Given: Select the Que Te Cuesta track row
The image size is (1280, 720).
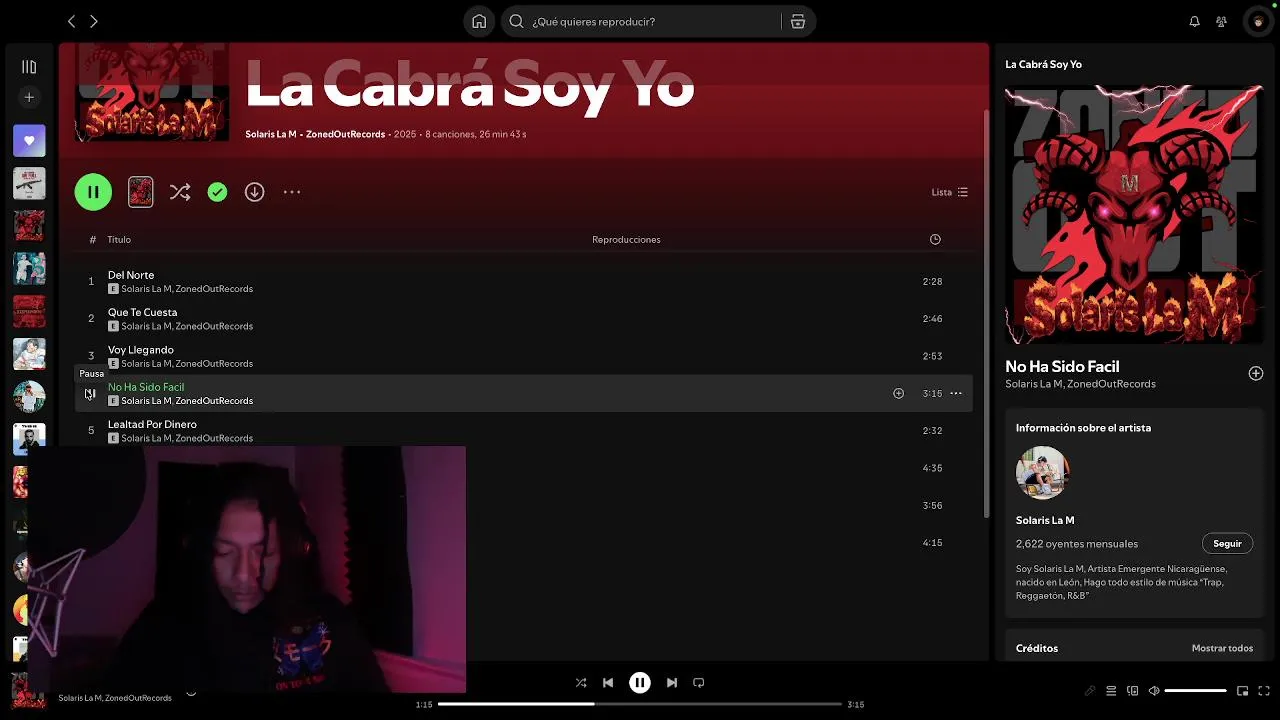Looking at the screenshot, I should (523, 319).
